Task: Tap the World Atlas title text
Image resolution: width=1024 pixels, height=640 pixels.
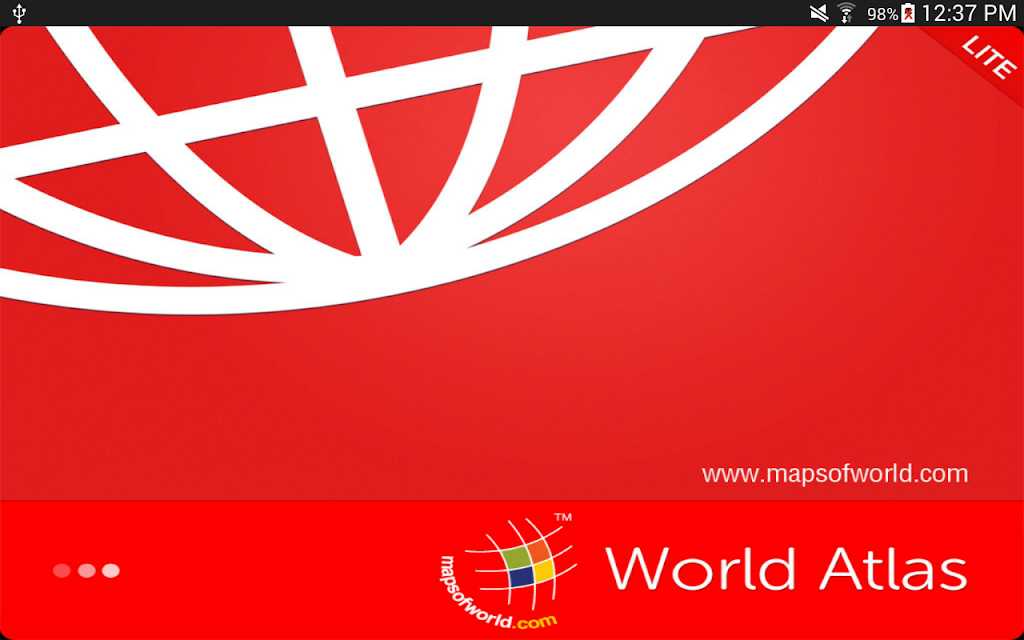Action: pyautogui.click(x=786, y=569)
